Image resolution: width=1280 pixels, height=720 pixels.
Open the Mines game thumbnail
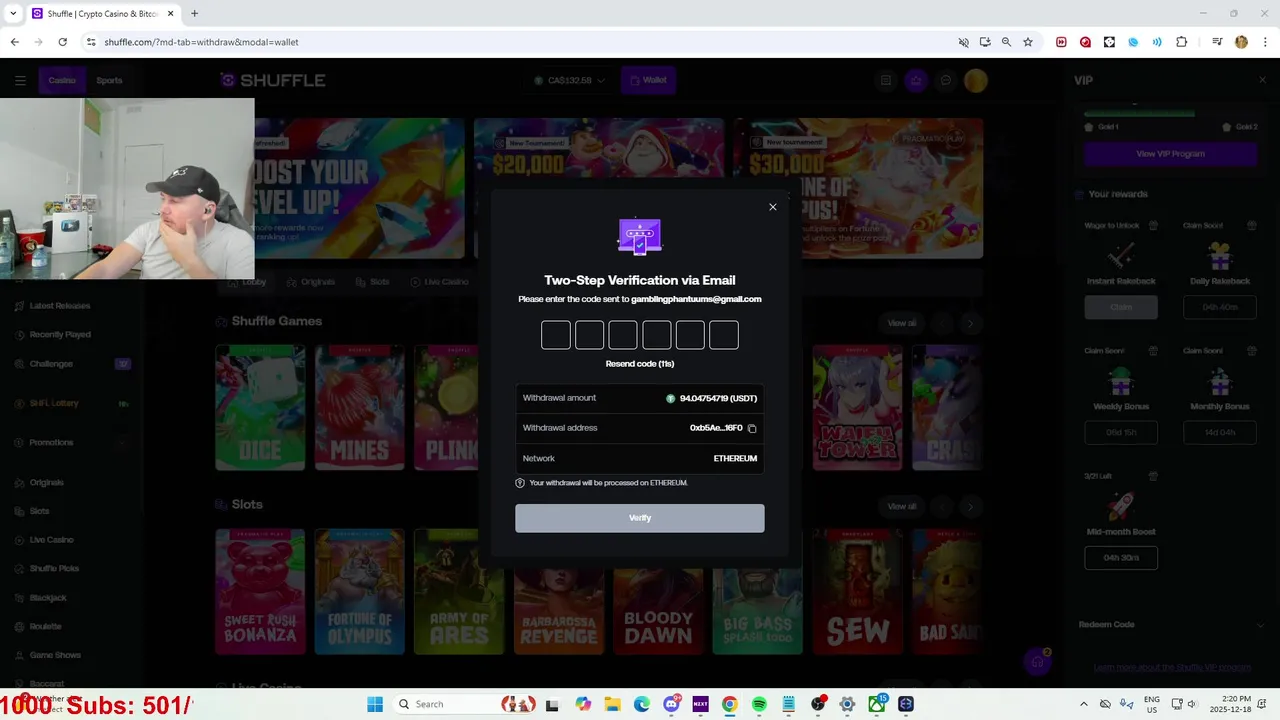click(360, 407)
